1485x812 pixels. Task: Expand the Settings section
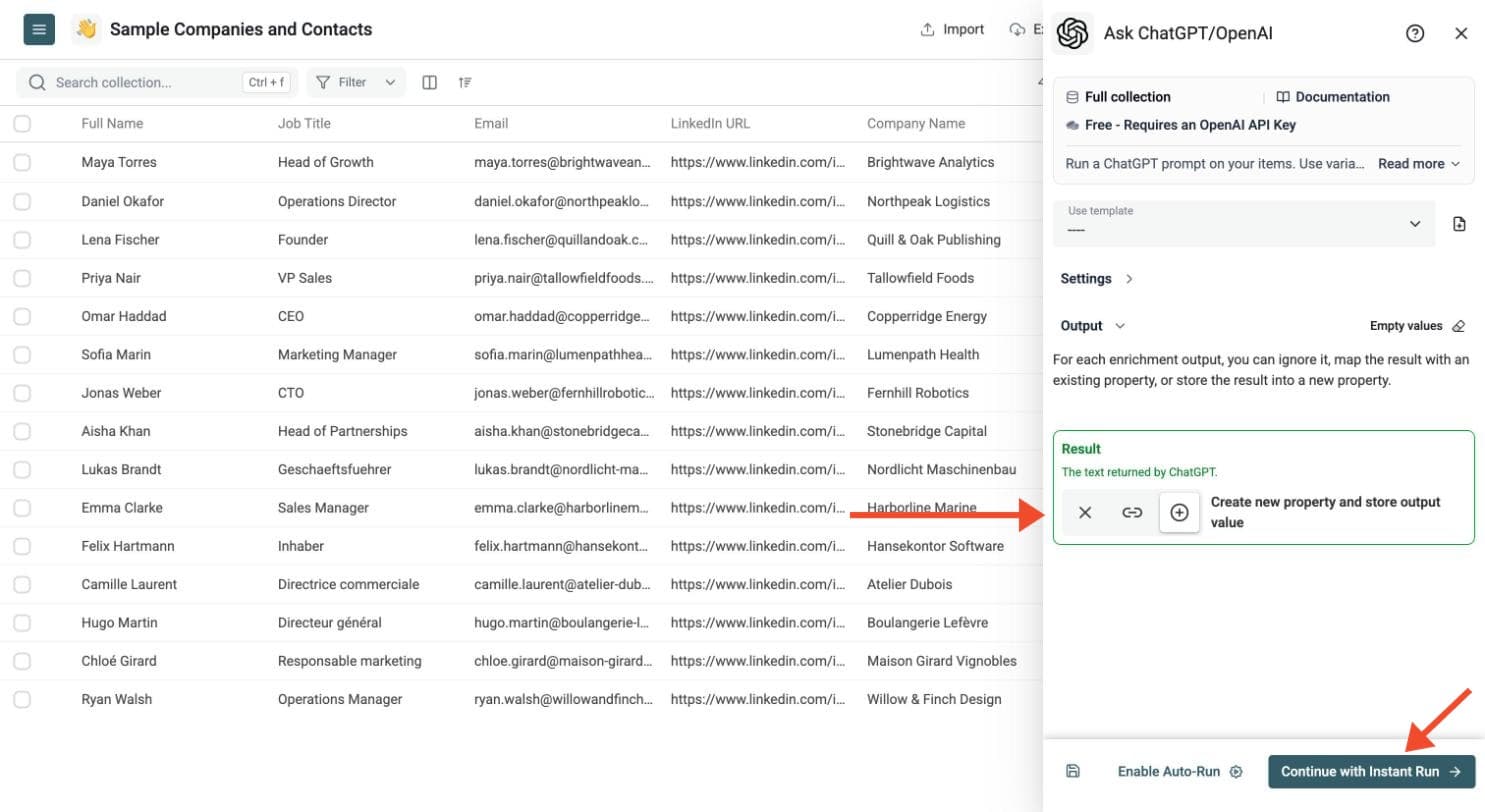click(1097, 279)
